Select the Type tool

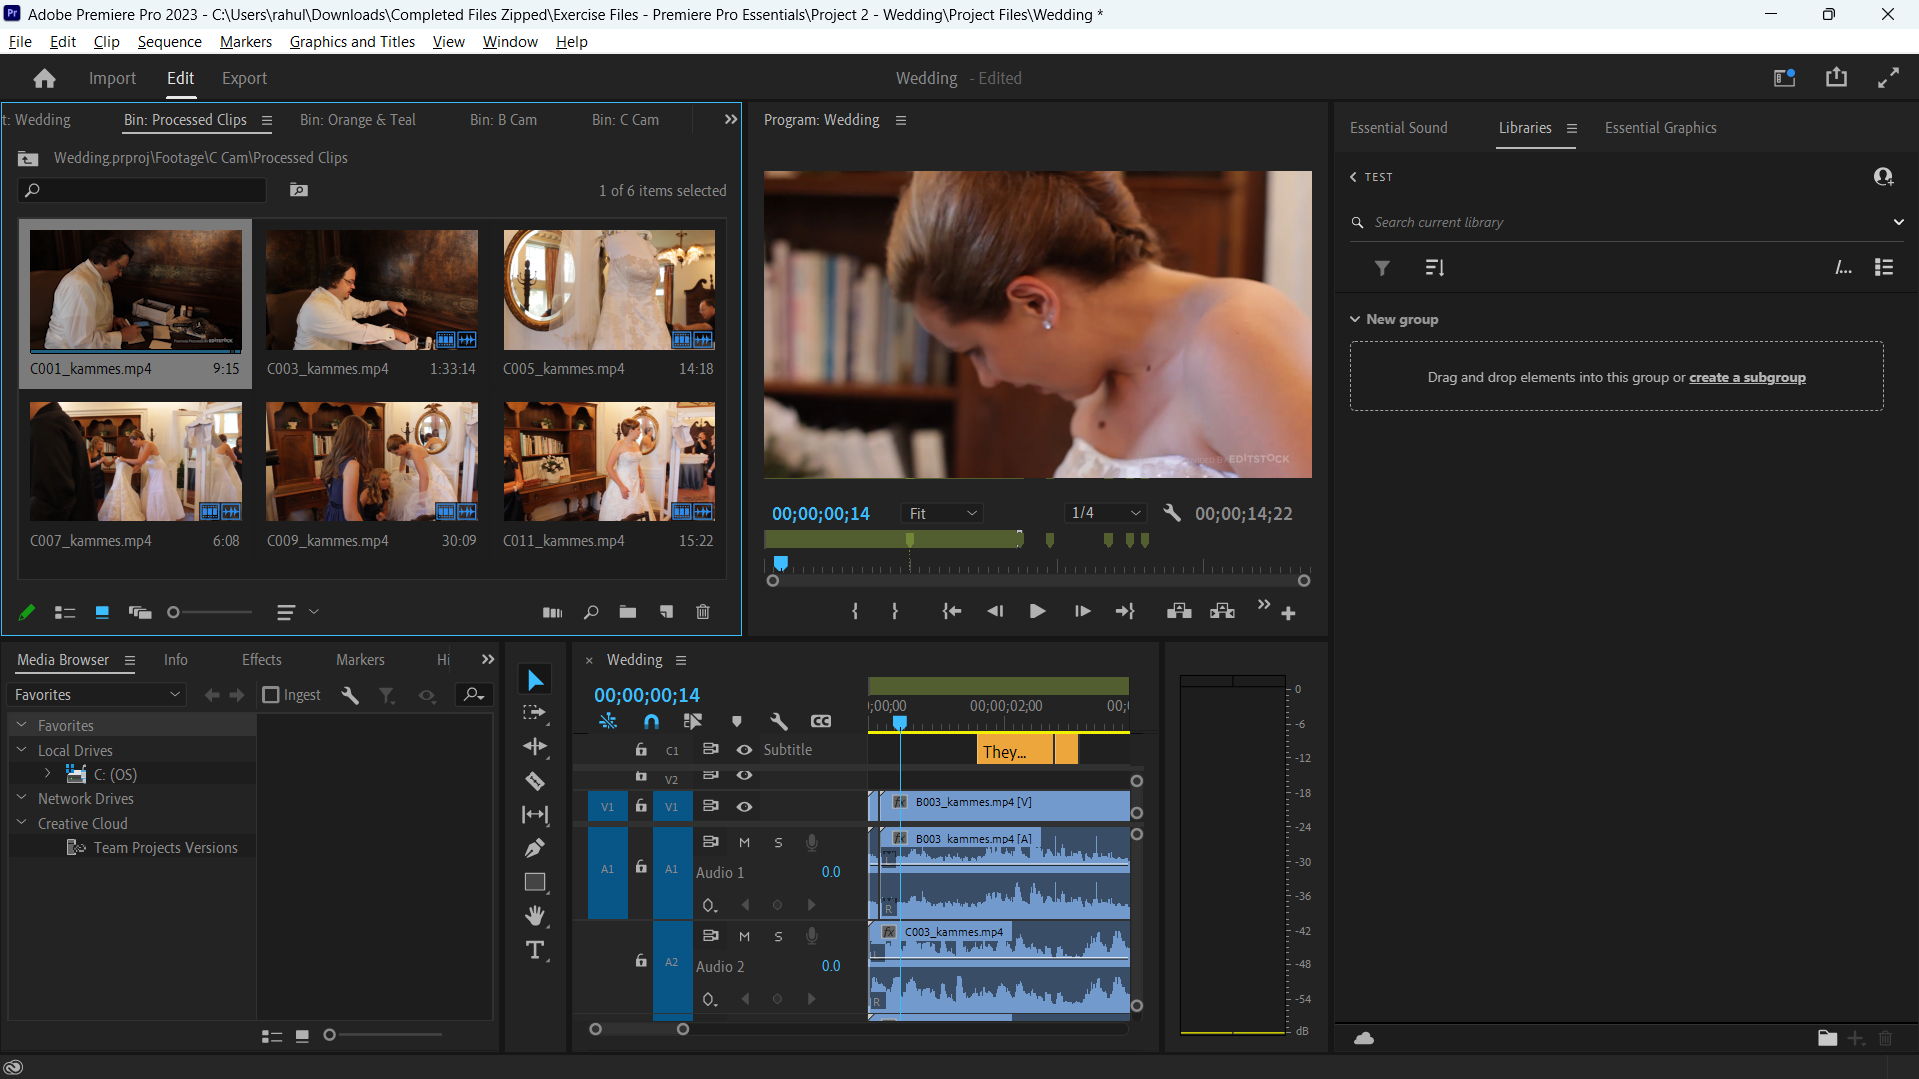(x=535, y=950)
